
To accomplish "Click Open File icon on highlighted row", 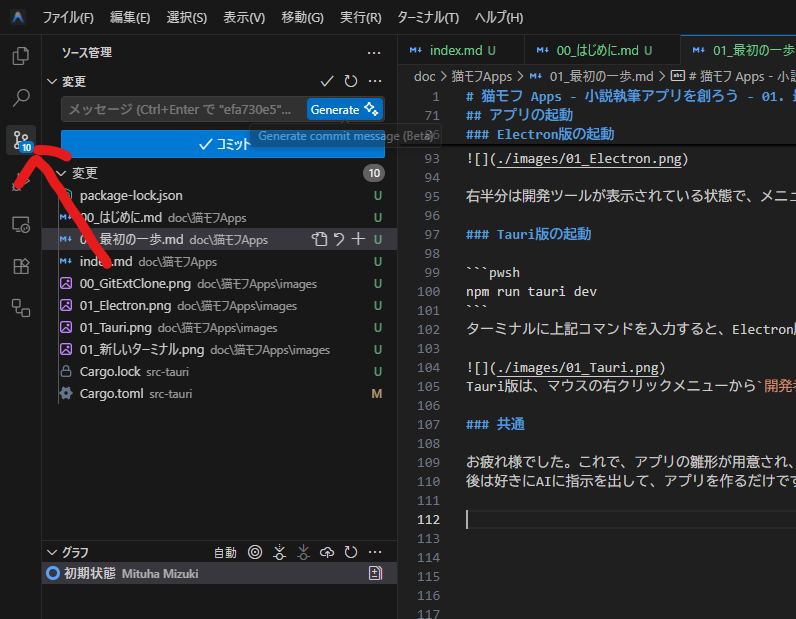I will (319, 239).
